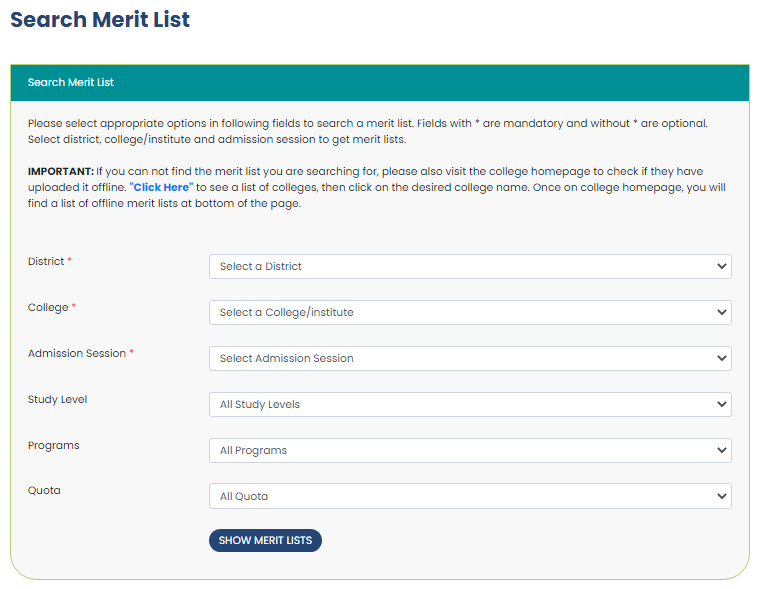This screenshot has width=758, height=589.
Task: Expand the 'All Programs' dropdown
Action: [460, 451]
